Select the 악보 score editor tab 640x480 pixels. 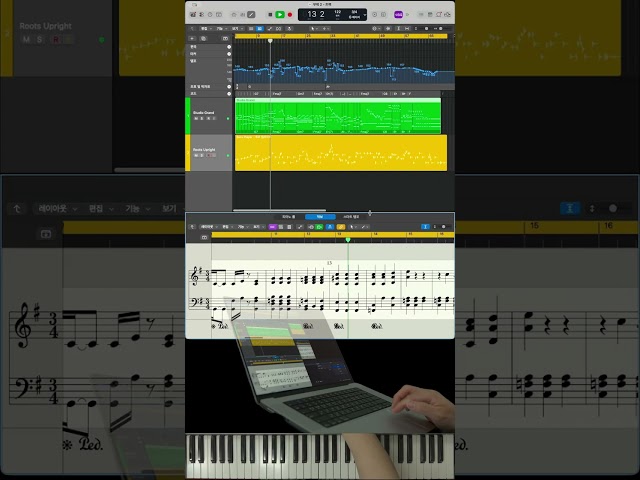point(320,217)
